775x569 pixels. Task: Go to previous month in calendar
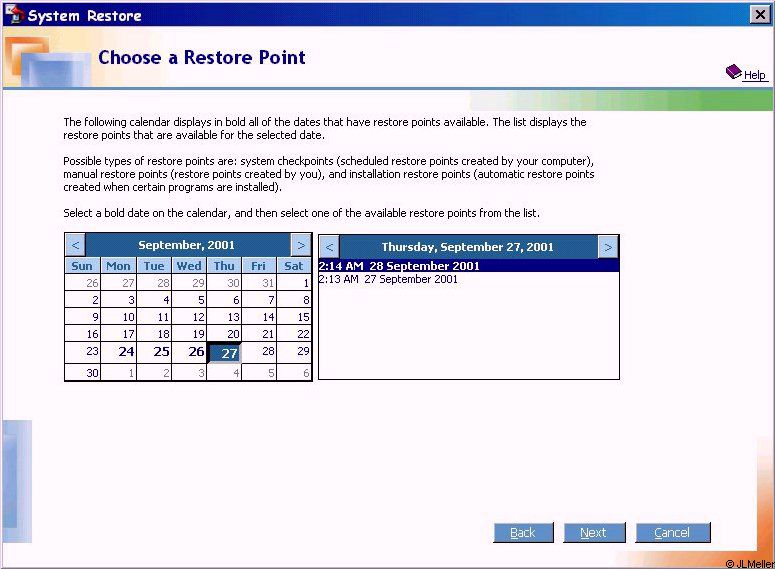coord(75,245)
